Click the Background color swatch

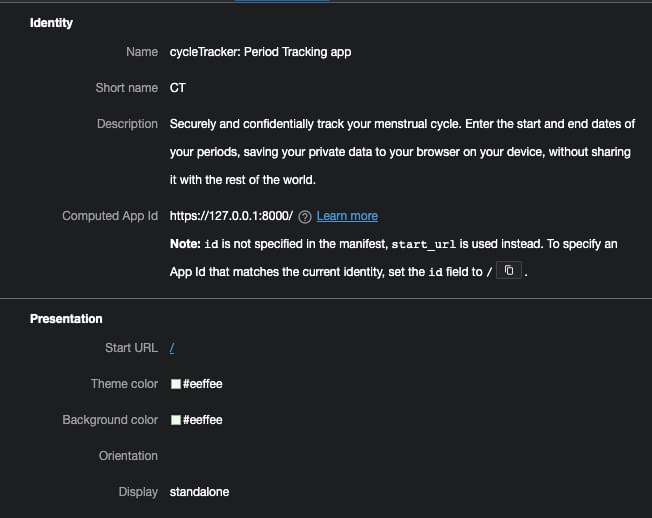point(176,420)
